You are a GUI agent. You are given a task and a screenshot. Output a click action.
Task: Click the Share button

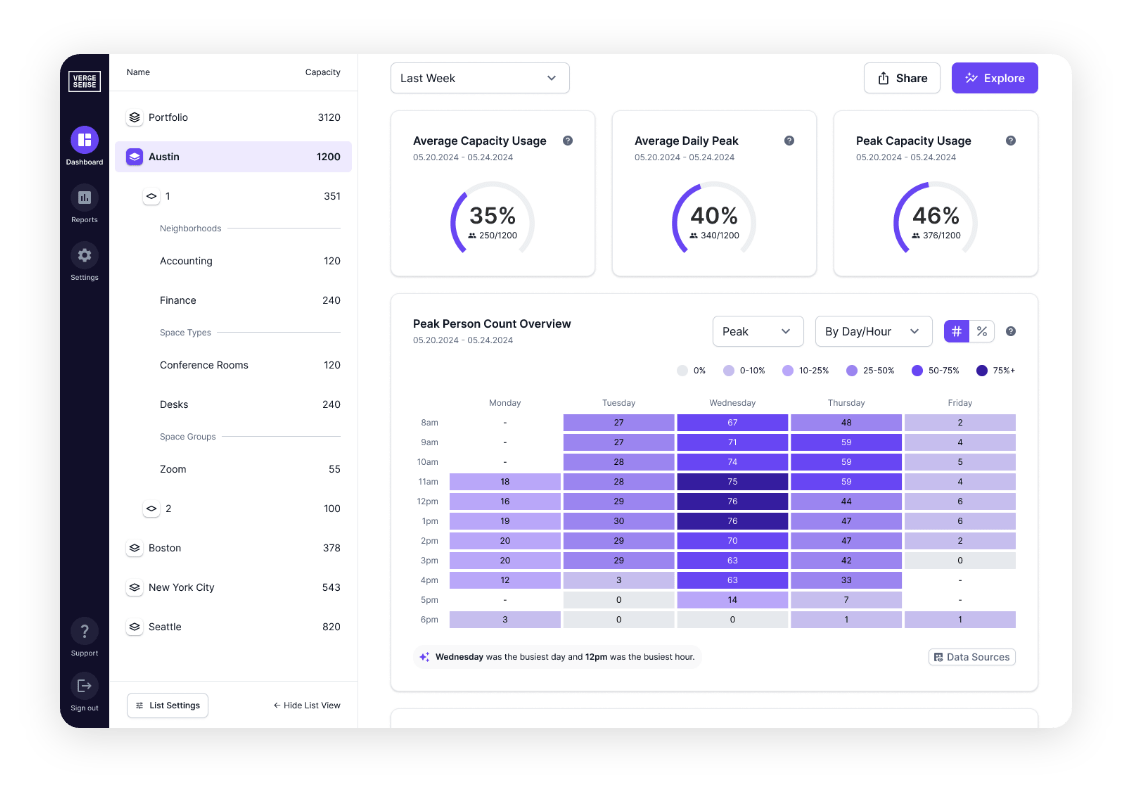[x=901, y=77]
